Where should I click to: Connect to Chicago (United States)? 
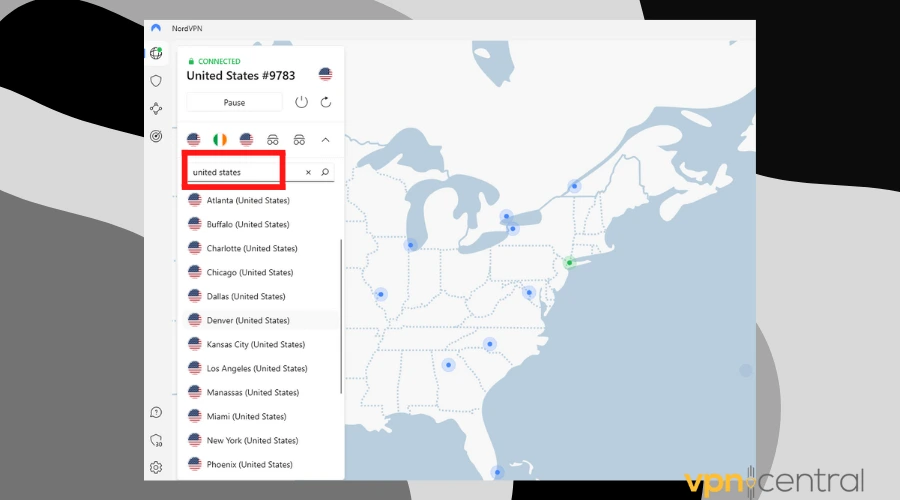pyautogui.click(x=260, y=273)
